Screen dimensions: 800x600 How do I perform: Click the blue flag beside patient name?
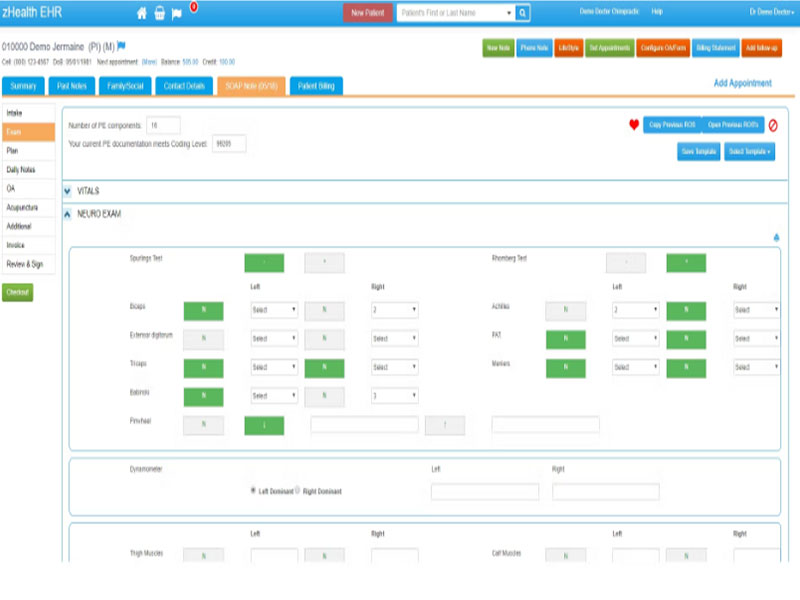(122, 46)
